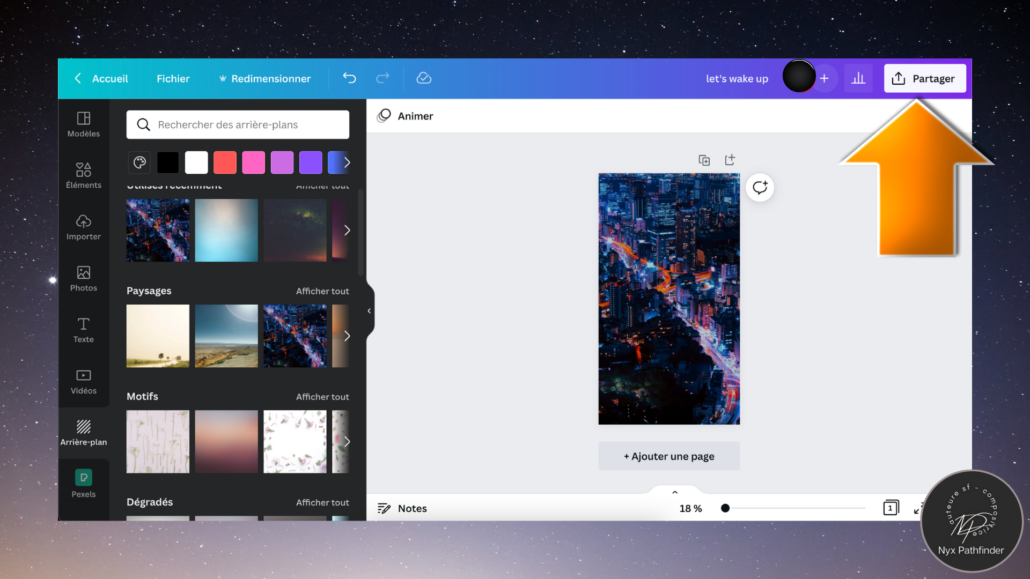1030x579 pixels.
Task: Open the Pexels app panel
Action: tap(83, 484)
